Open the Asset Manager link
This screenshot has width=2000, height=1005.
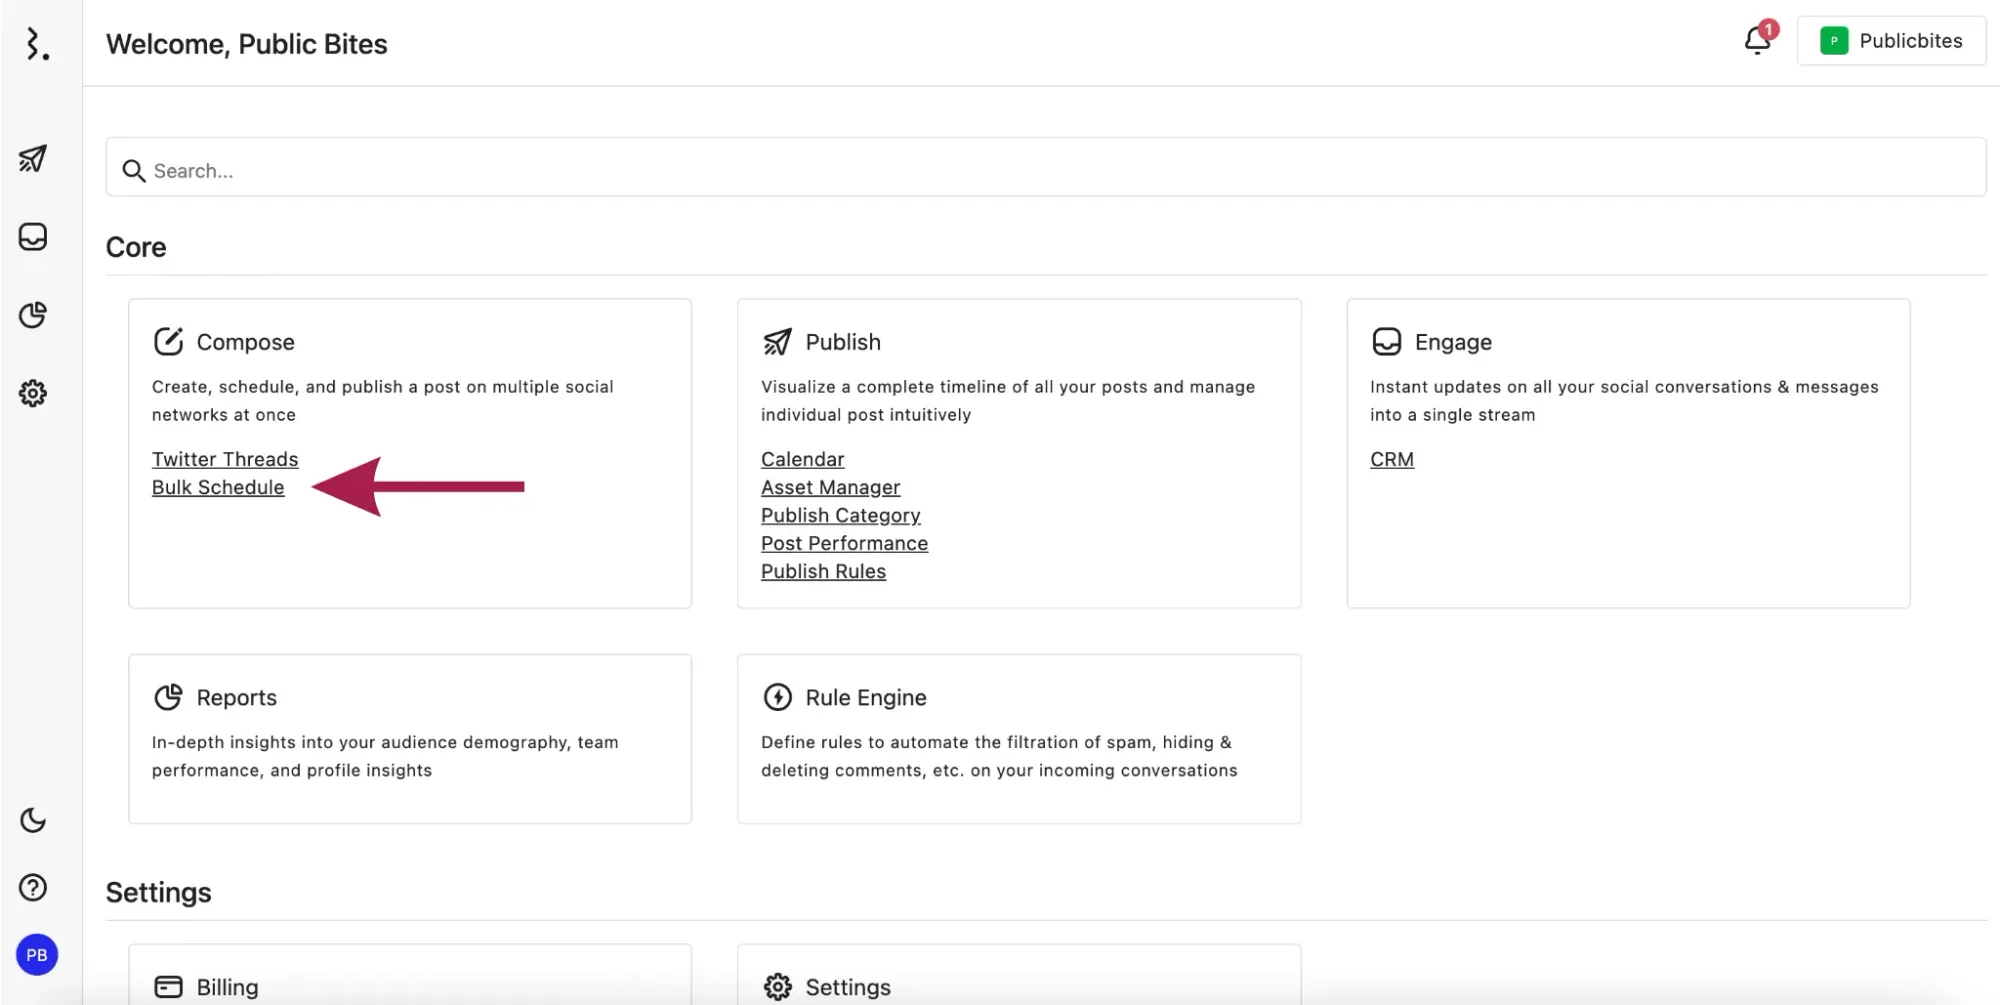(830, 487)
